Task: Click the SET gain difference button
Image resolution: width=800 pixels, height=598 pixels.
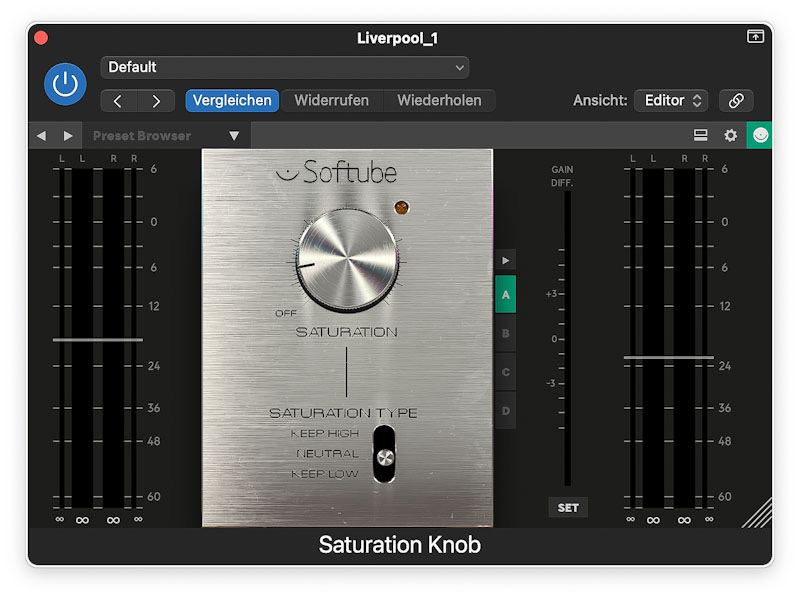Action: (568, 508)
